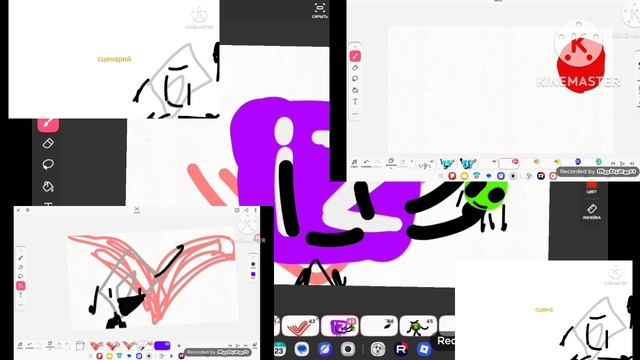640x360 pixels.
Task: Open the Цвет color option on the right panel
Action: pyautogui.click(x=591, y=188)
